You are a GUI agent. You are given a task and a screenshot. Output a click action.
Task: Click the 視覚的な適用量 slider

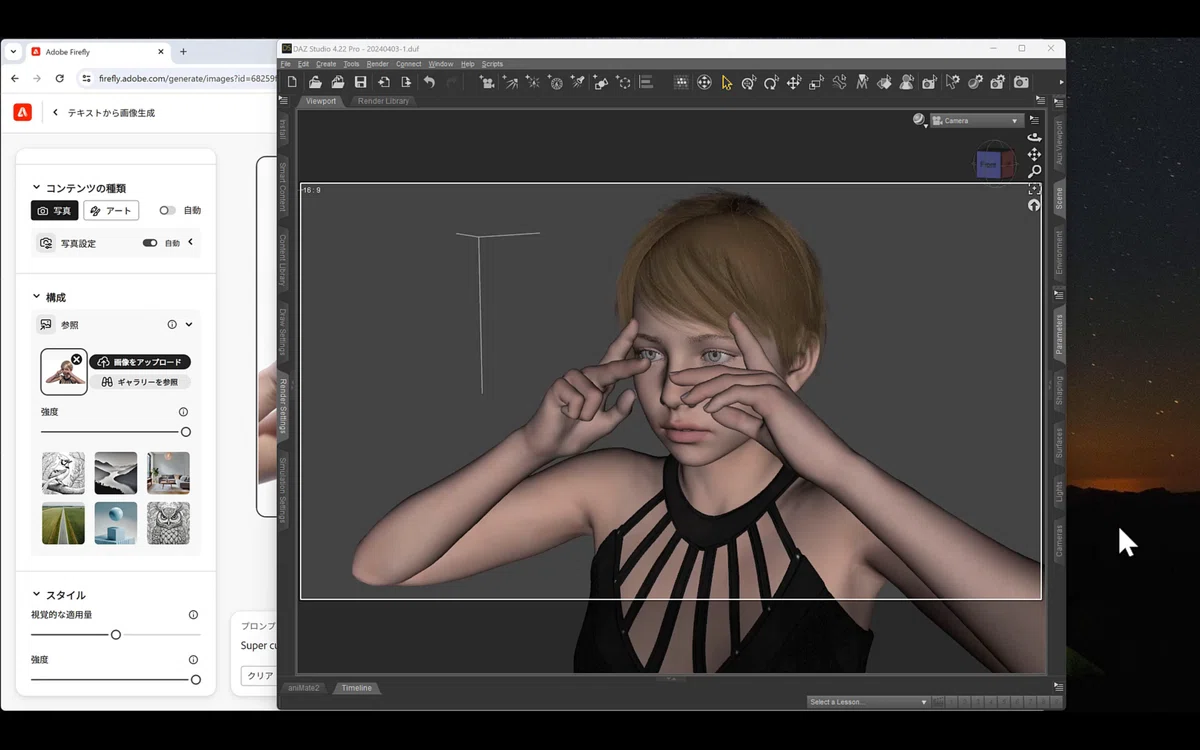tap(116, 634)
